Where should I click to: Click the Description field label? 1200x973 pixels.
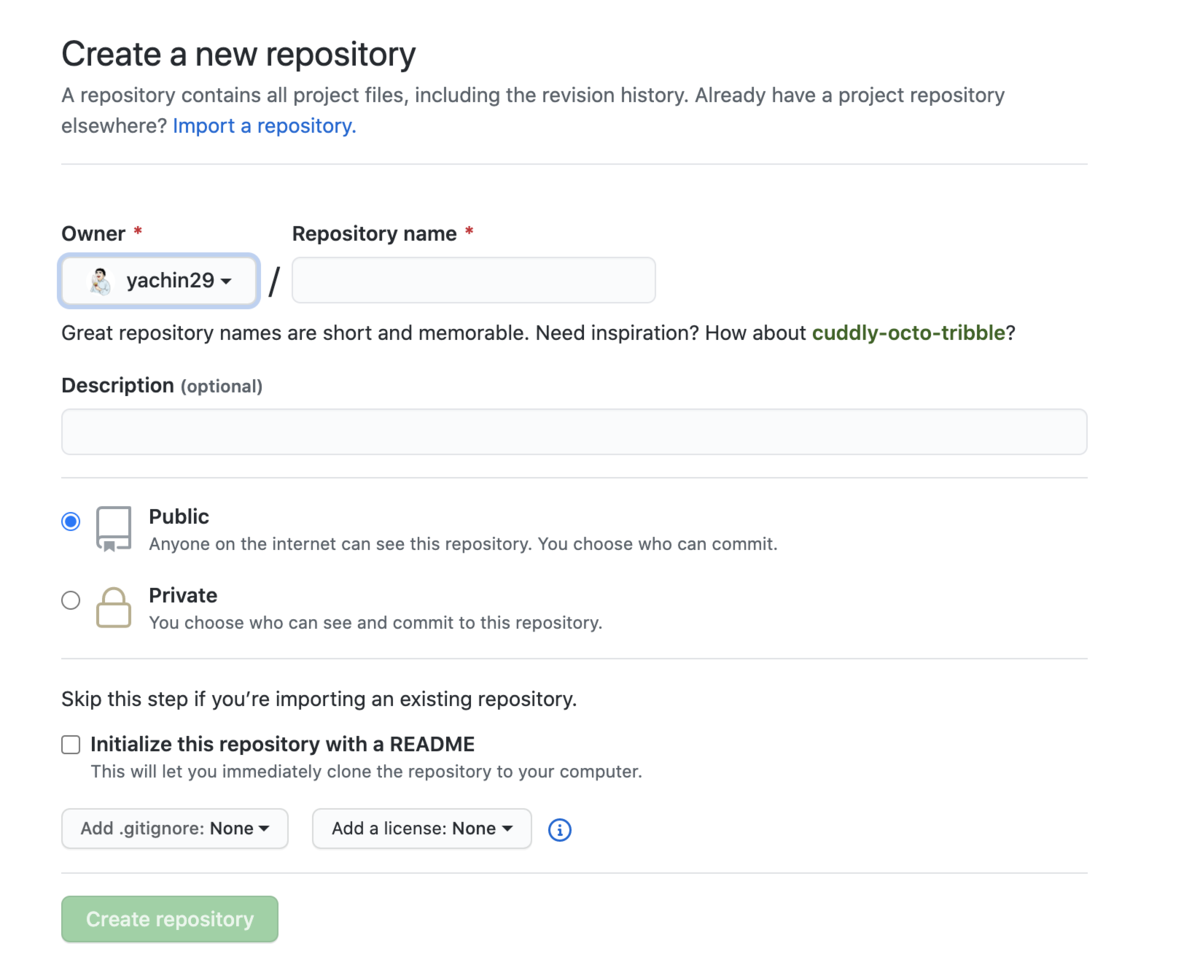tap(118, 386)
